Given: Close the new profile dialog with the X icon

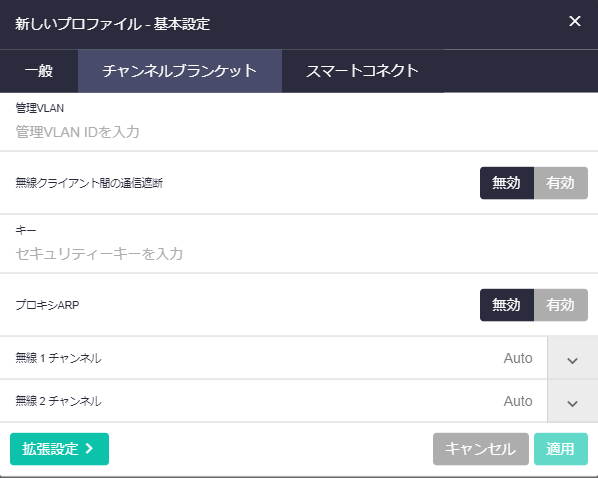Looking at the screenshot, I should click(575, 21).
